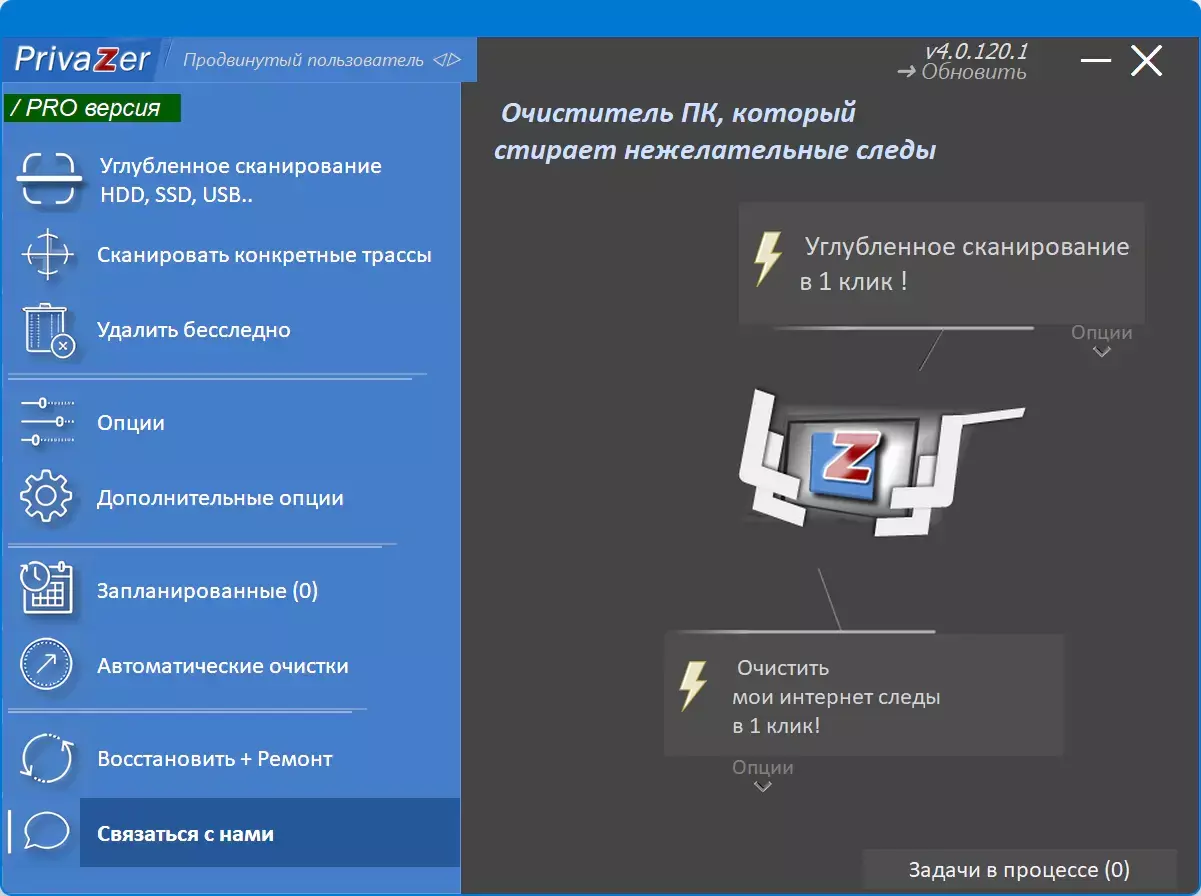Click the restore and repair arrows icon
This screenshot has width=1201, height=896.
pyautogui.click(x=47, y=759)
